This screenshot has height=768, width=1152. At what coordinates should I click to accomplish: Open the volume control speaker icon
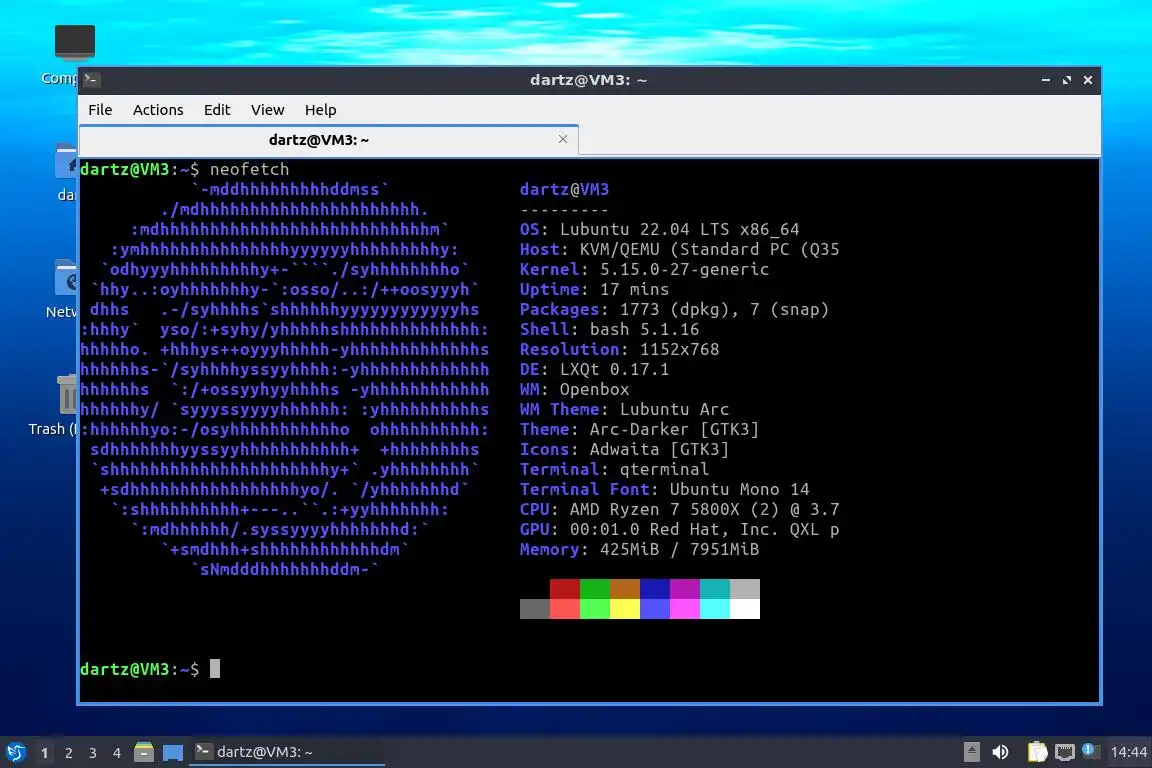click(1000, 752)
